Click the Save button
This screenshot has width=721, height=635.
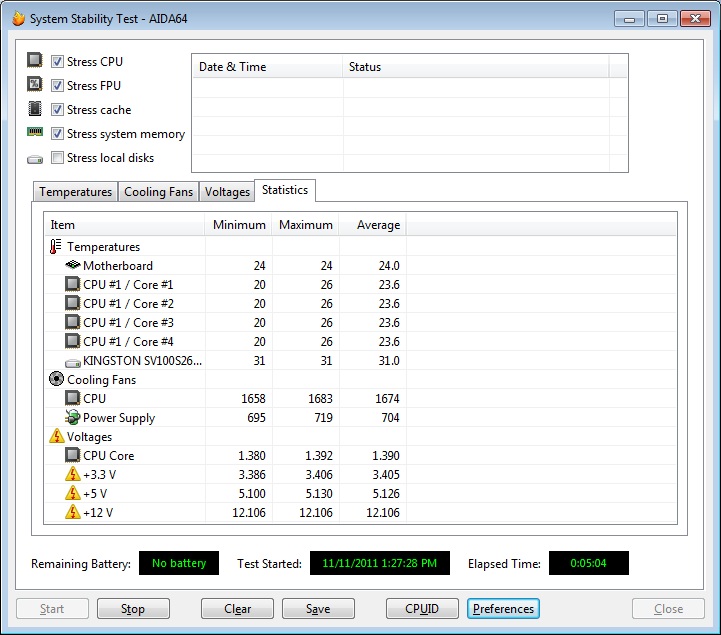318,609
